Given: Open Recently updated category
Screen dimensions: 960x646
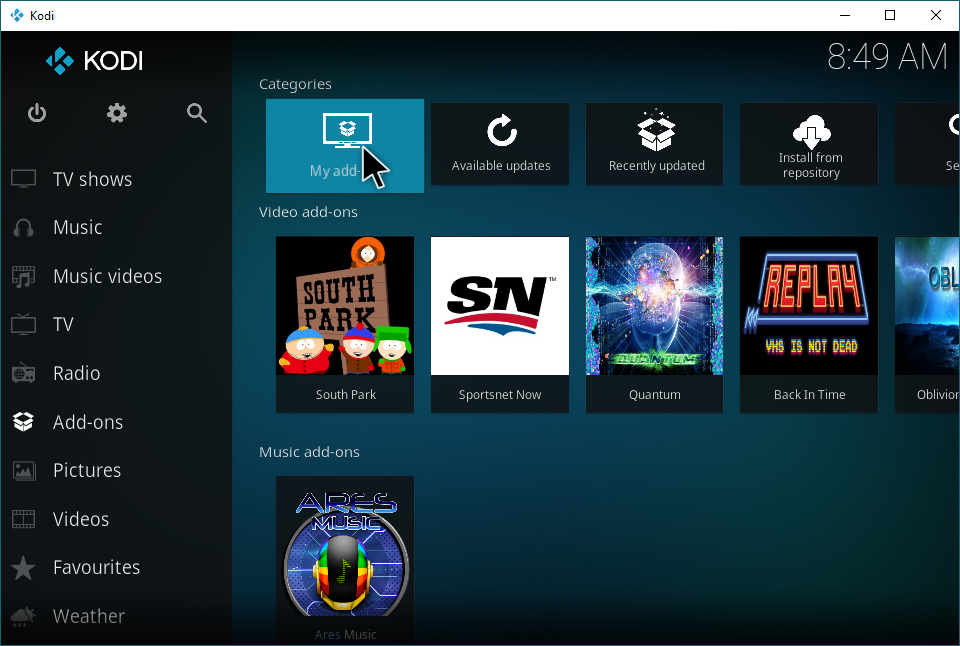Looking at the screenshot, I should (x=654, y=144).
